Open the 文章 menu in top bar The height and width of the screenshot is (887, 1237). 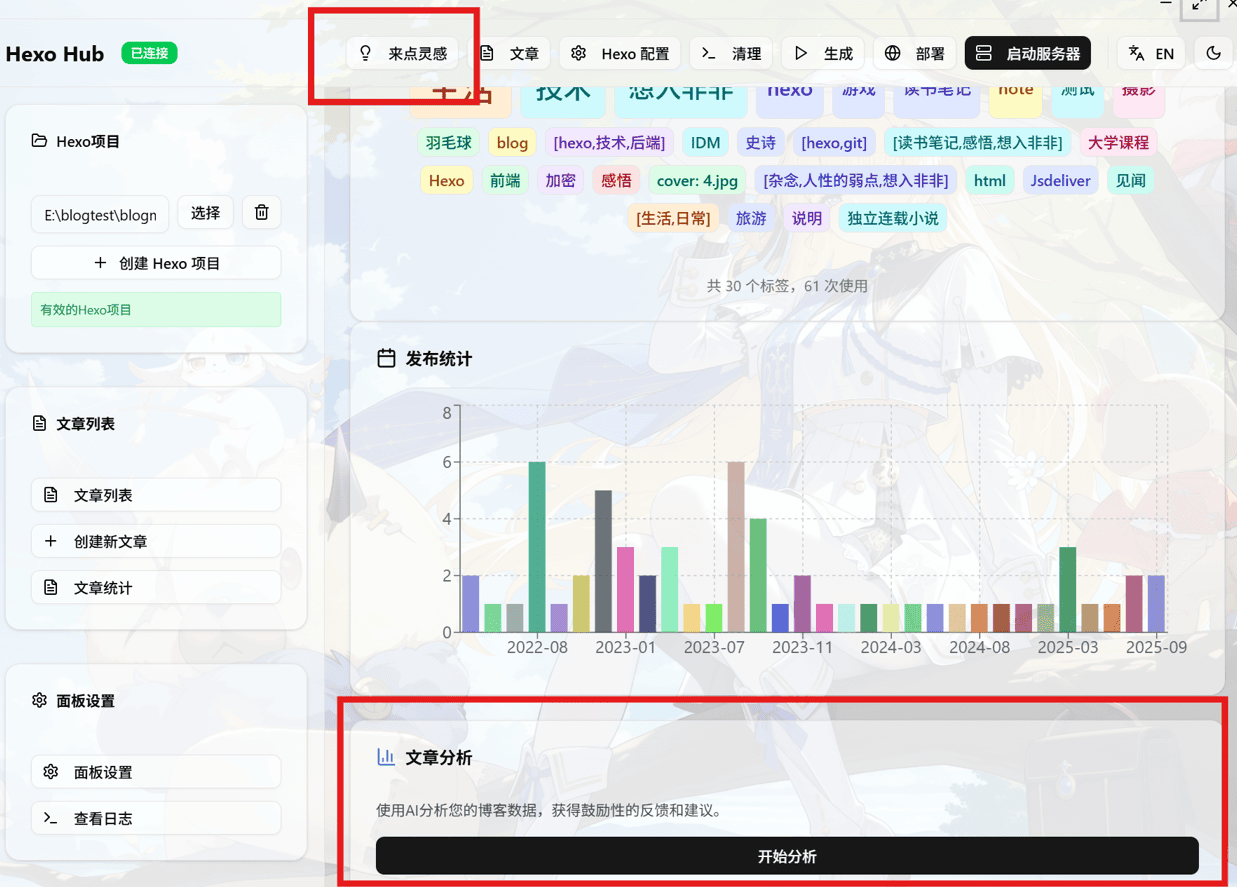(510, 54)
